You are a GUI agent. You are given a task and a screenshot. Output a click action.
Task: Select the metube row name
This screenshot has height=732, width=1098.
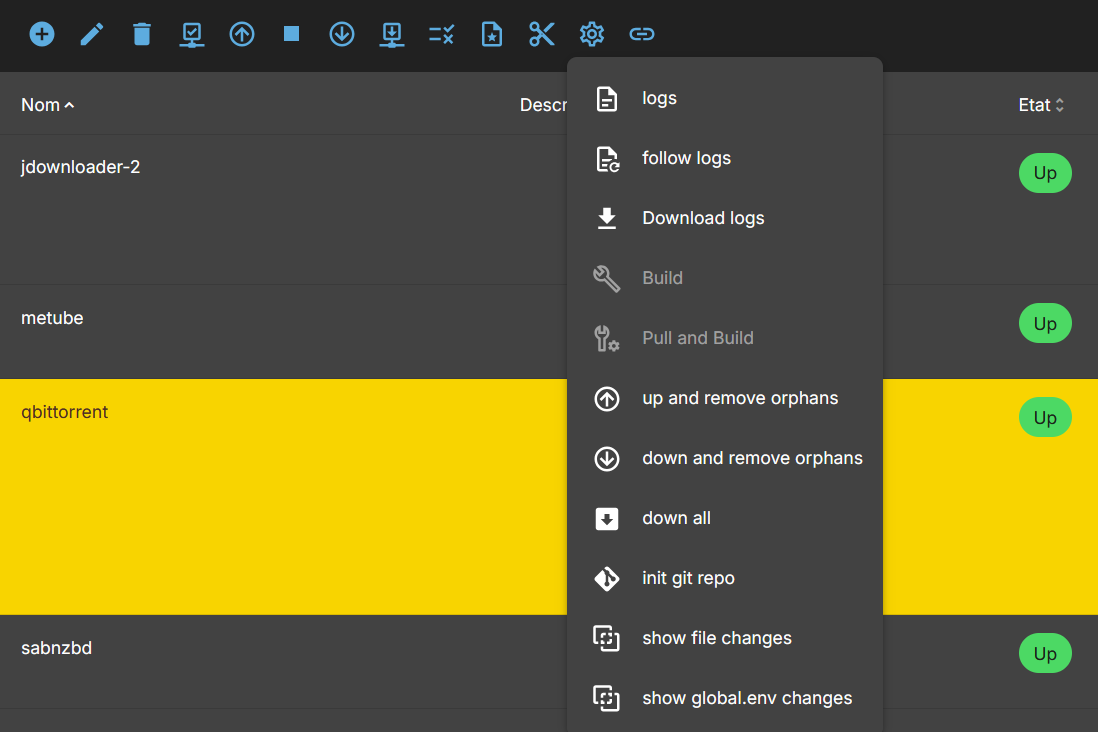tap(52, 318)
